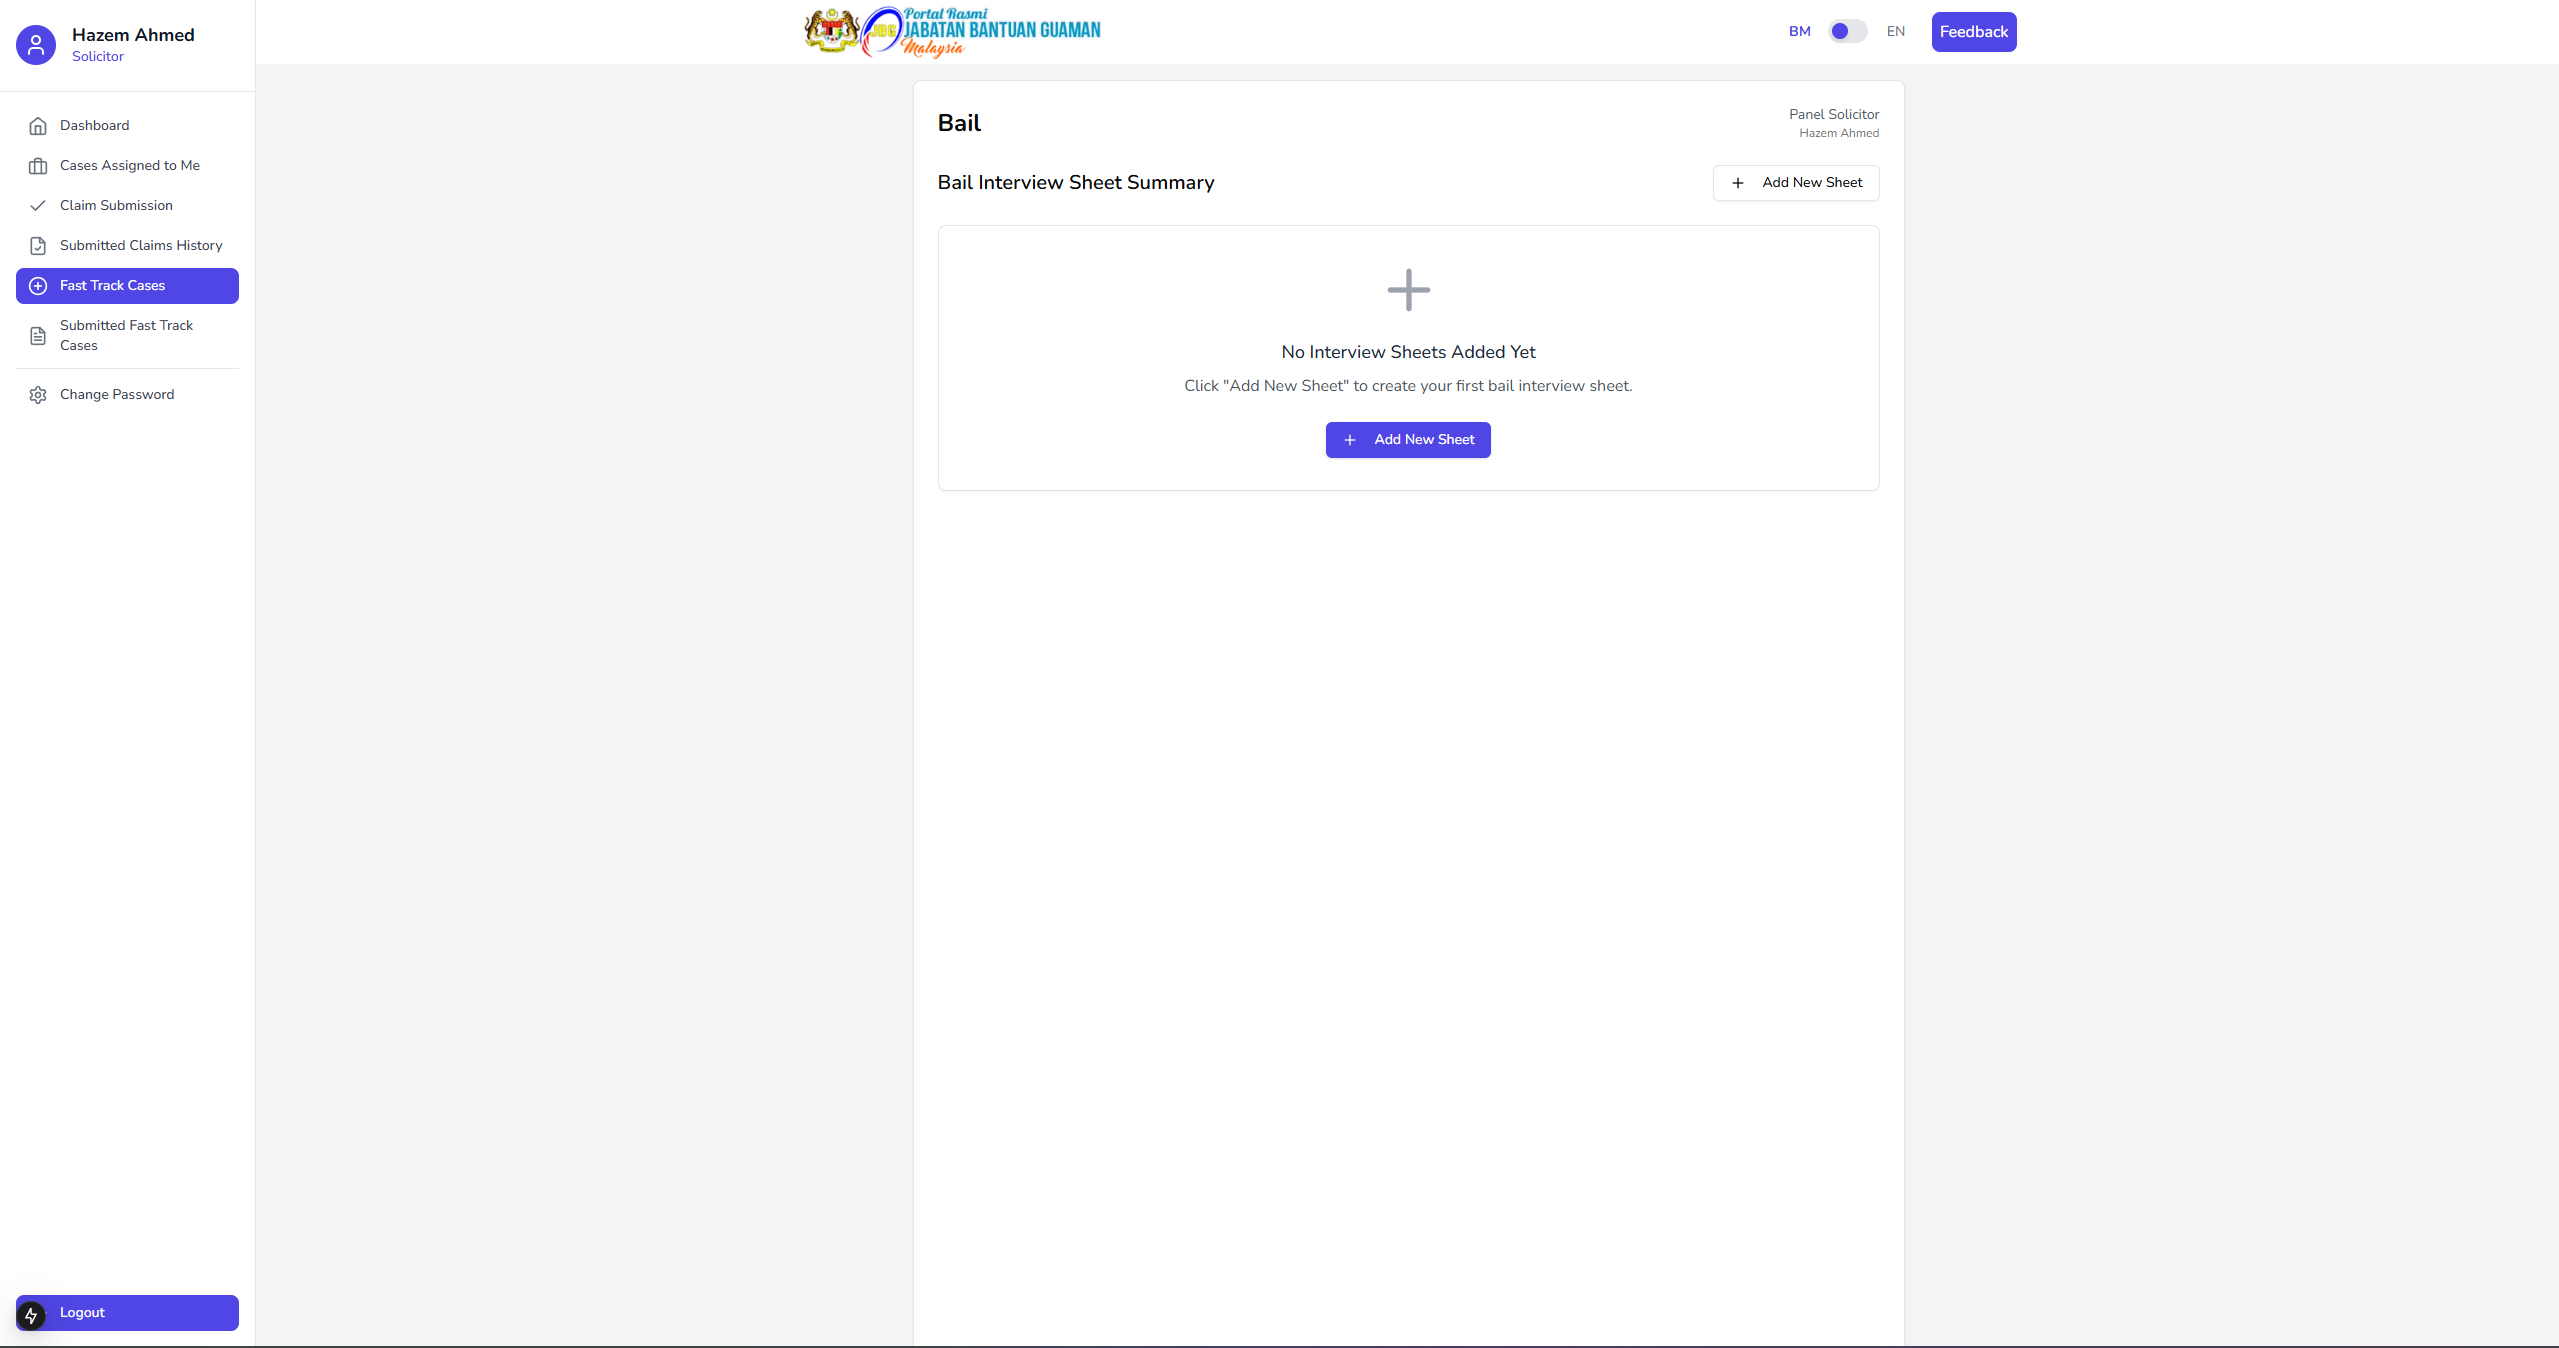Viewport: 2559px width, 1348px height.
Task: Open the Dashboard menu item
Action: tap(95, 126)
